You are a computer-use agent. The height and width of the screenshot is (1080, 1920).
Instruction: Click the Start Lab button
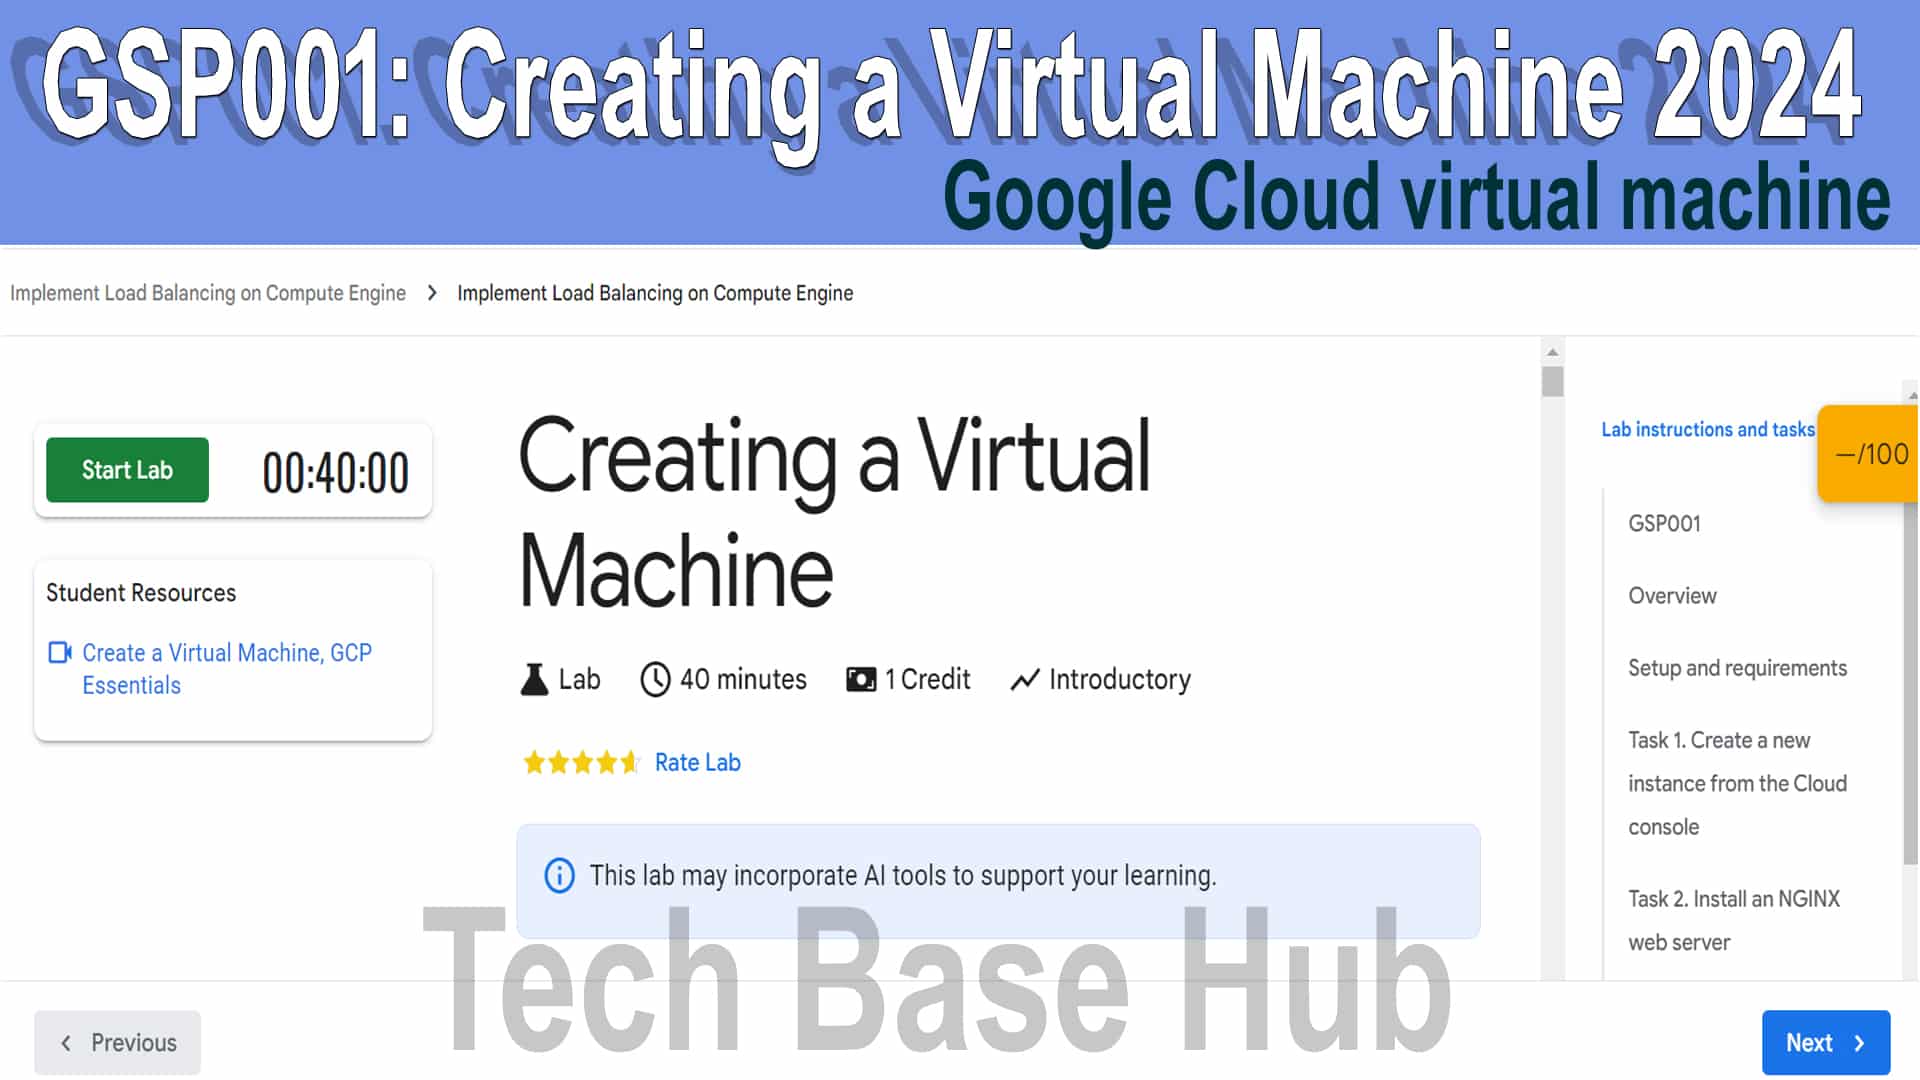click(x=127, y=469)
